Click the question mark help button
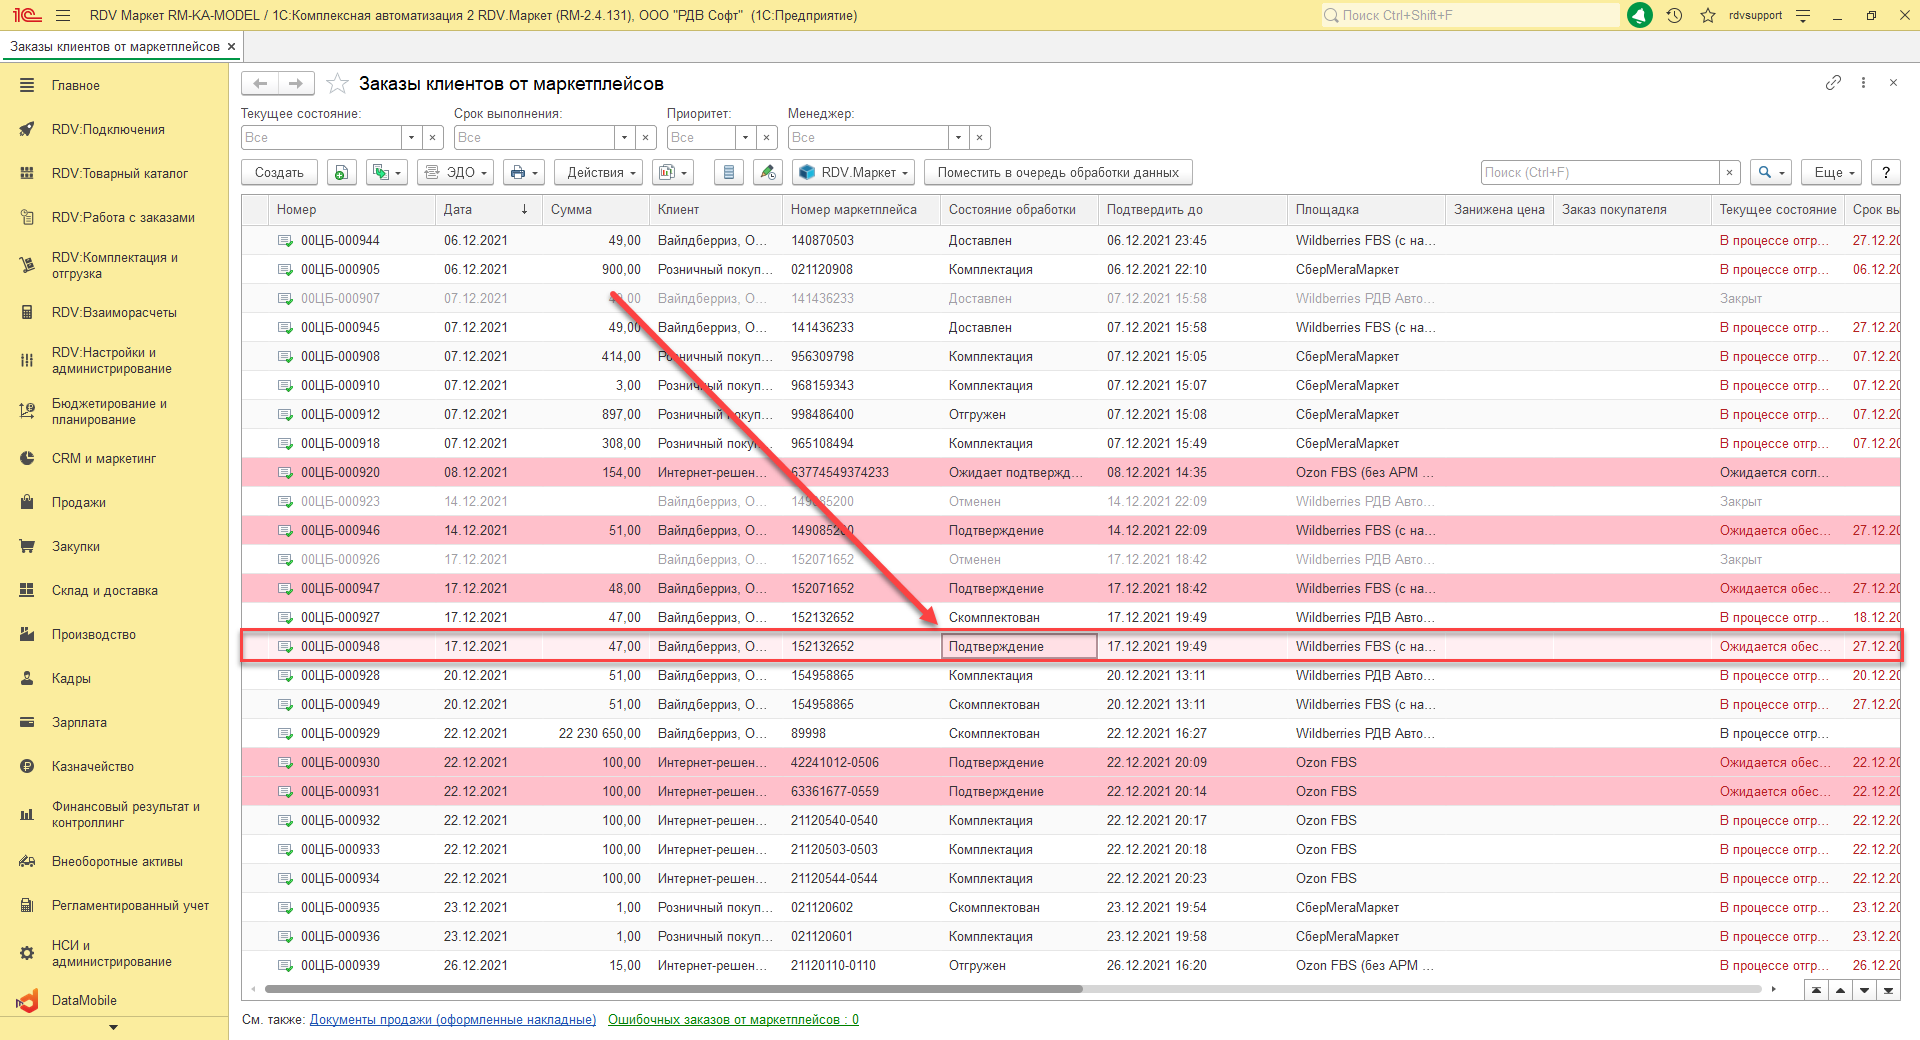The height and width of the screenshot is (1040, 1920). (x=1885, y=173)
